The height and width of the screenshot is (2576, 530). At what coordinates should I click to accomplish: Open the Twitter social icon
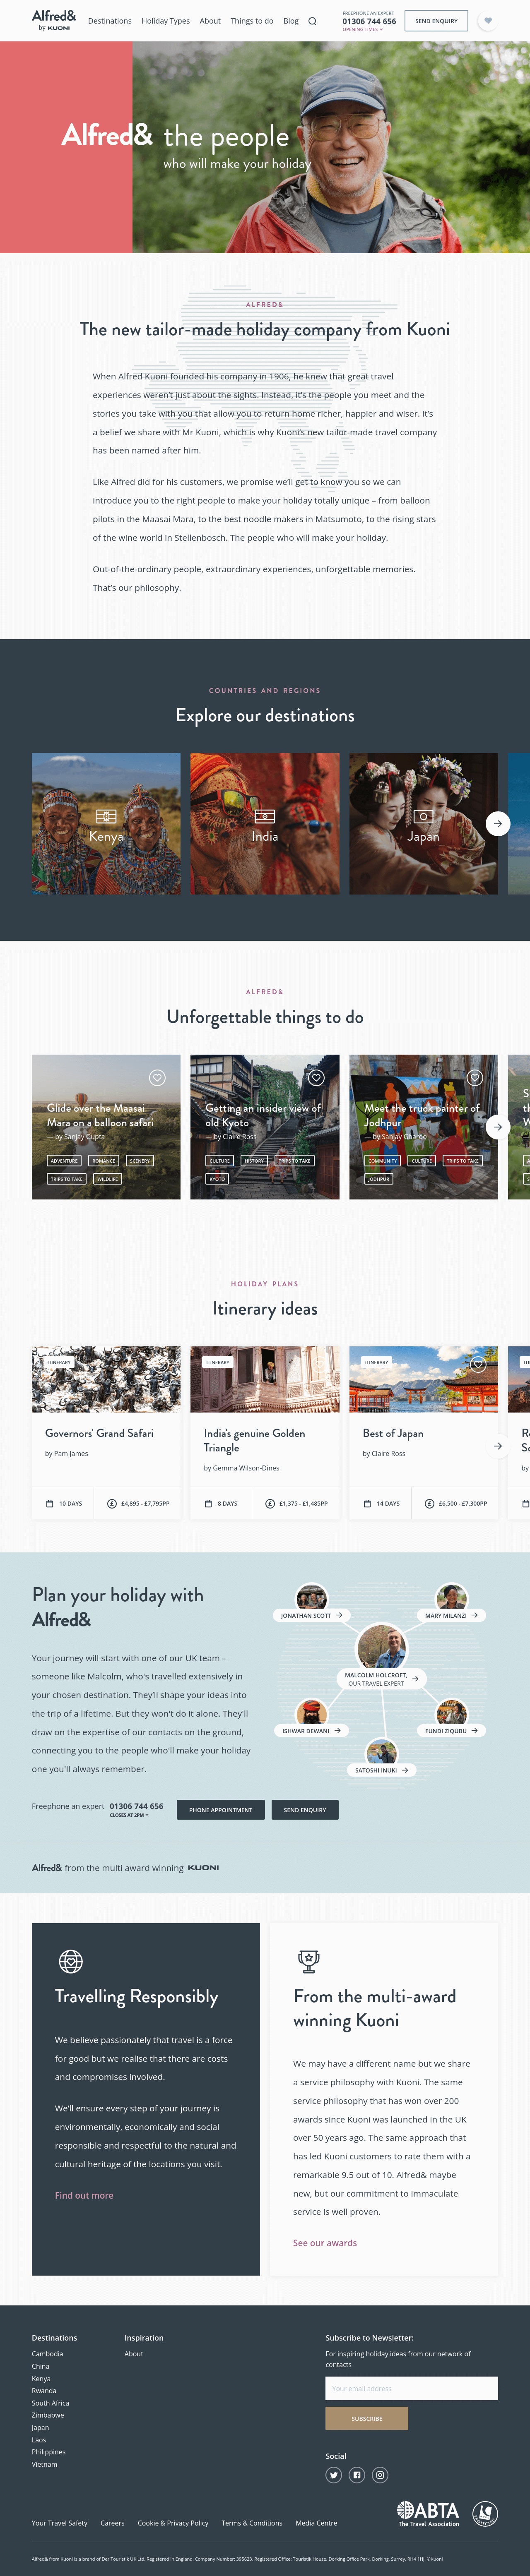[334, 2475]
